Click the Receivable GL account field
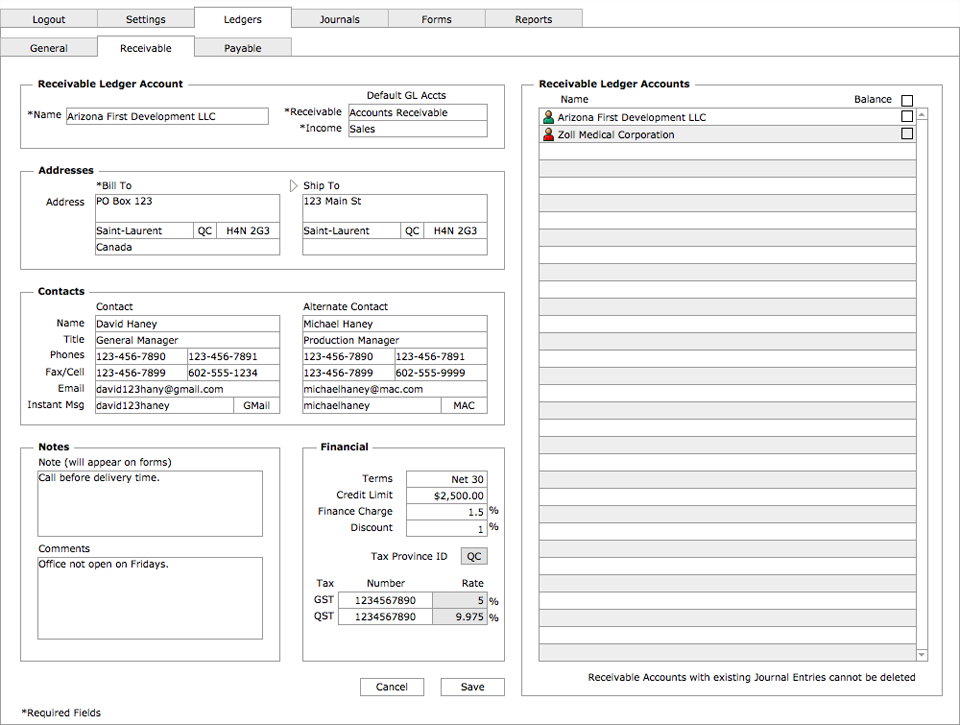Screen dimensions: 960x725 pos(418,113)
